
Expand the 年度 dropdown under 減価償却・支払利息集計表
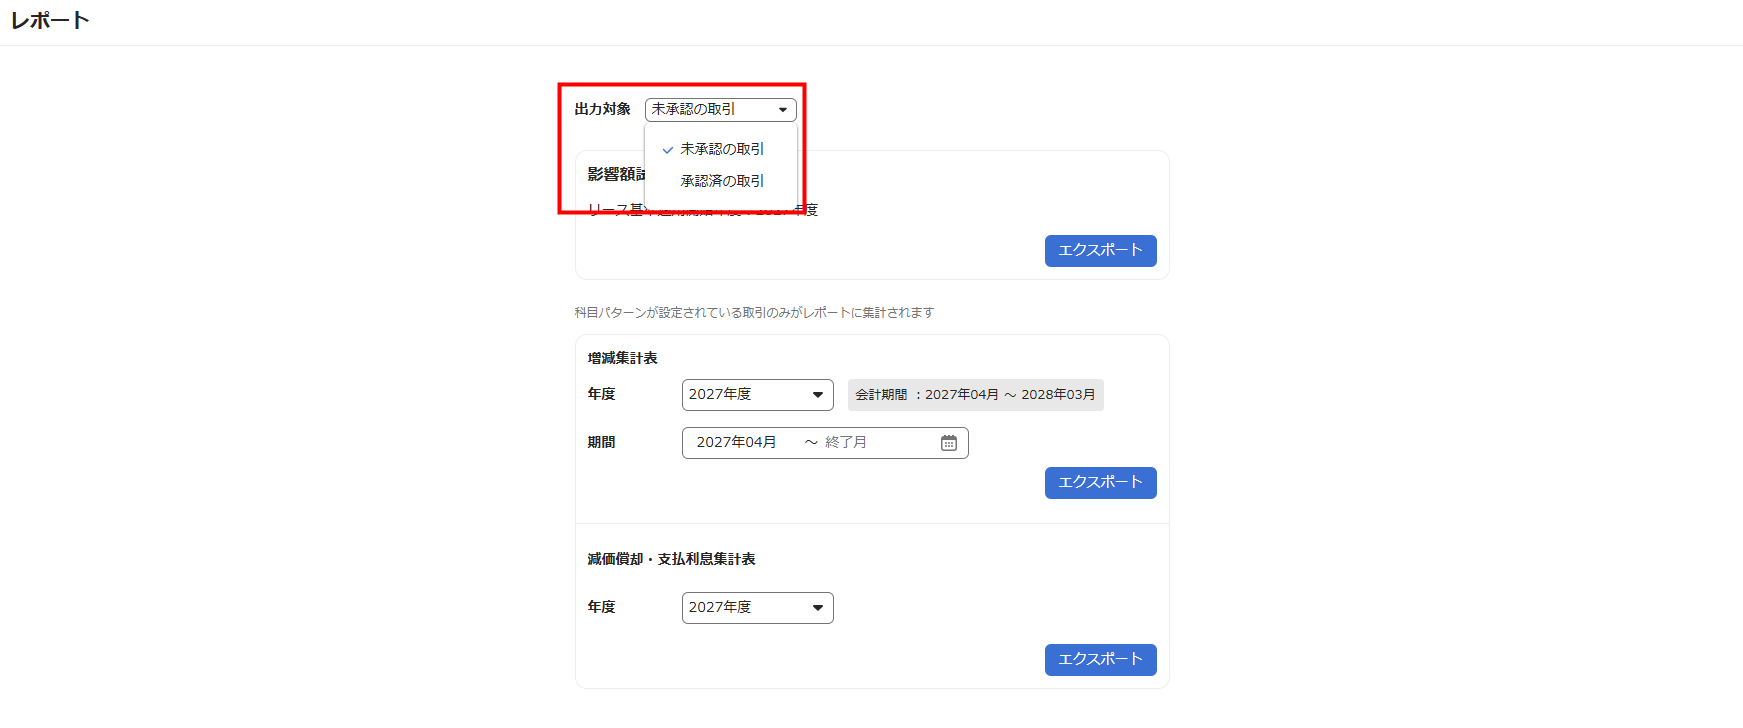(757, 608)
